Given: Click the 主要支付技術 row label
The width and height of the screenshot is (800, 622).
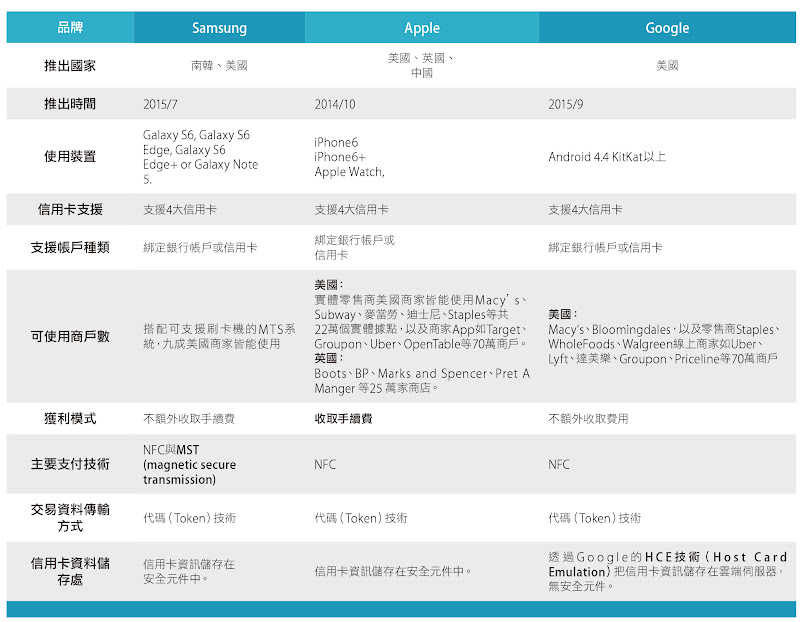Looking at the screenshot, I should [x=70, y=464].
